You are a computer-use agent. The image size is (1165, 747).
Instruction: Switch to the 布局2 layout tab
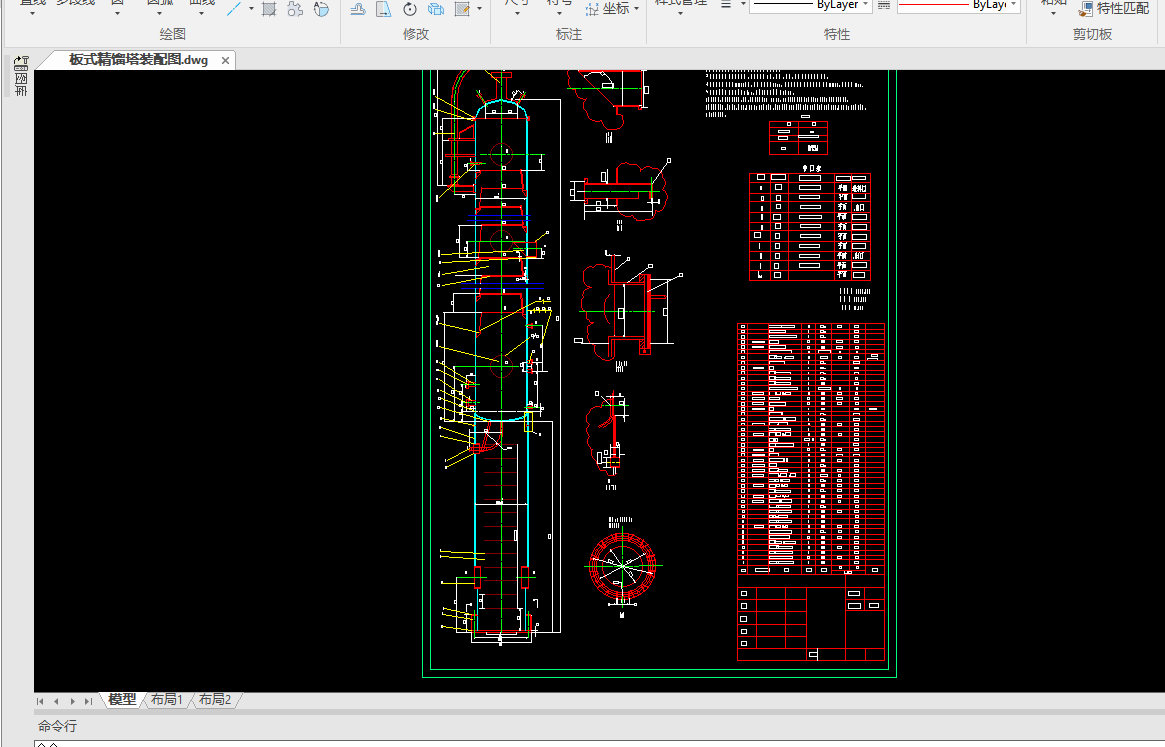click(x=215, y=699)
